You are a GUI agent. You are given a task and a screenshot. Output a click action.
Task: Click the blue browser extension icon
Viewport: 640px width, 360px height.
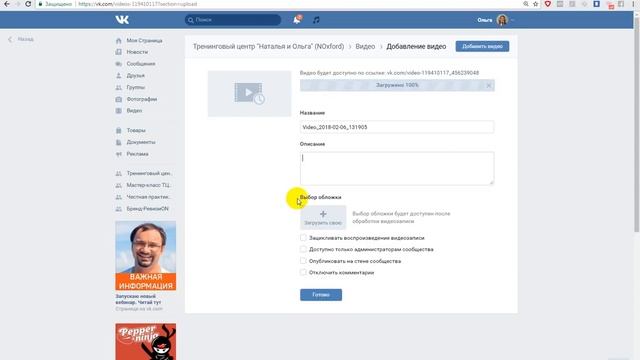[x=596, y=4]
